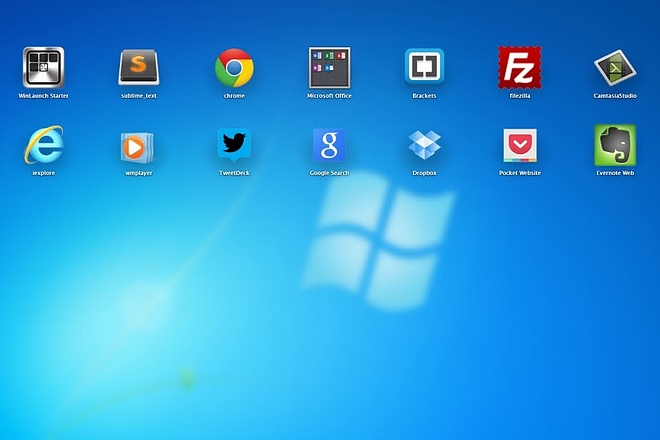Screen dimensions: 660x440
Task: Open the TweetDeck bird icon
Action: pos(234,144)
